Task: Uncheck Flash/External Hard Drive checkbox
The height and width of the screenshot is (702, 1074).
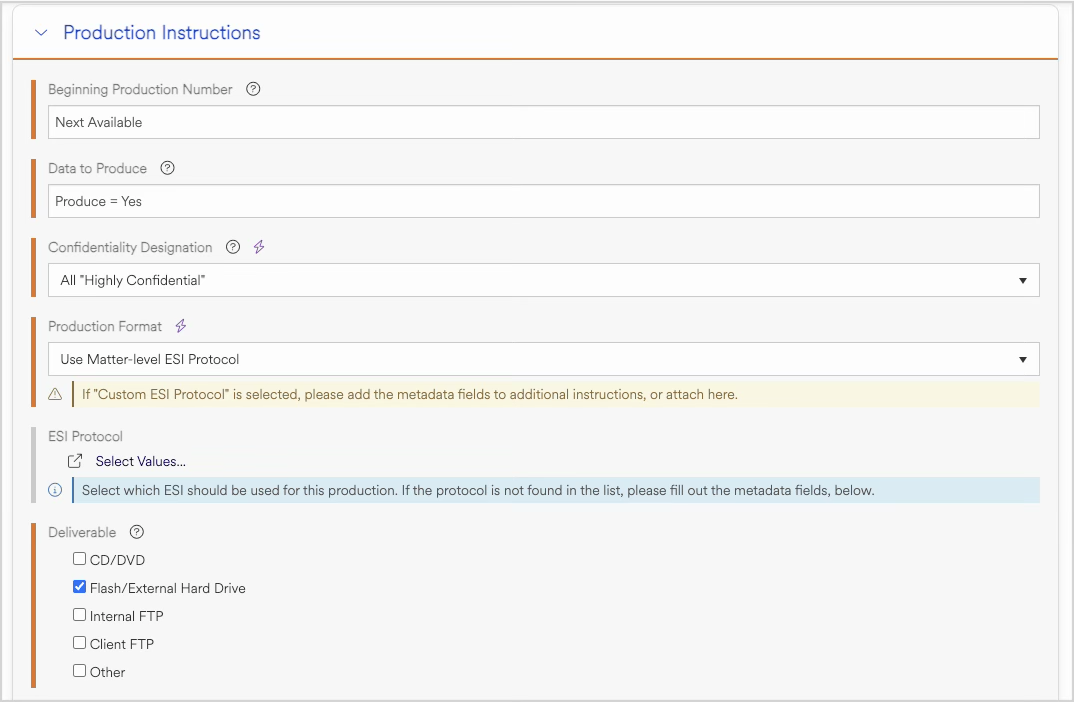Action: (x=79, y=587)
